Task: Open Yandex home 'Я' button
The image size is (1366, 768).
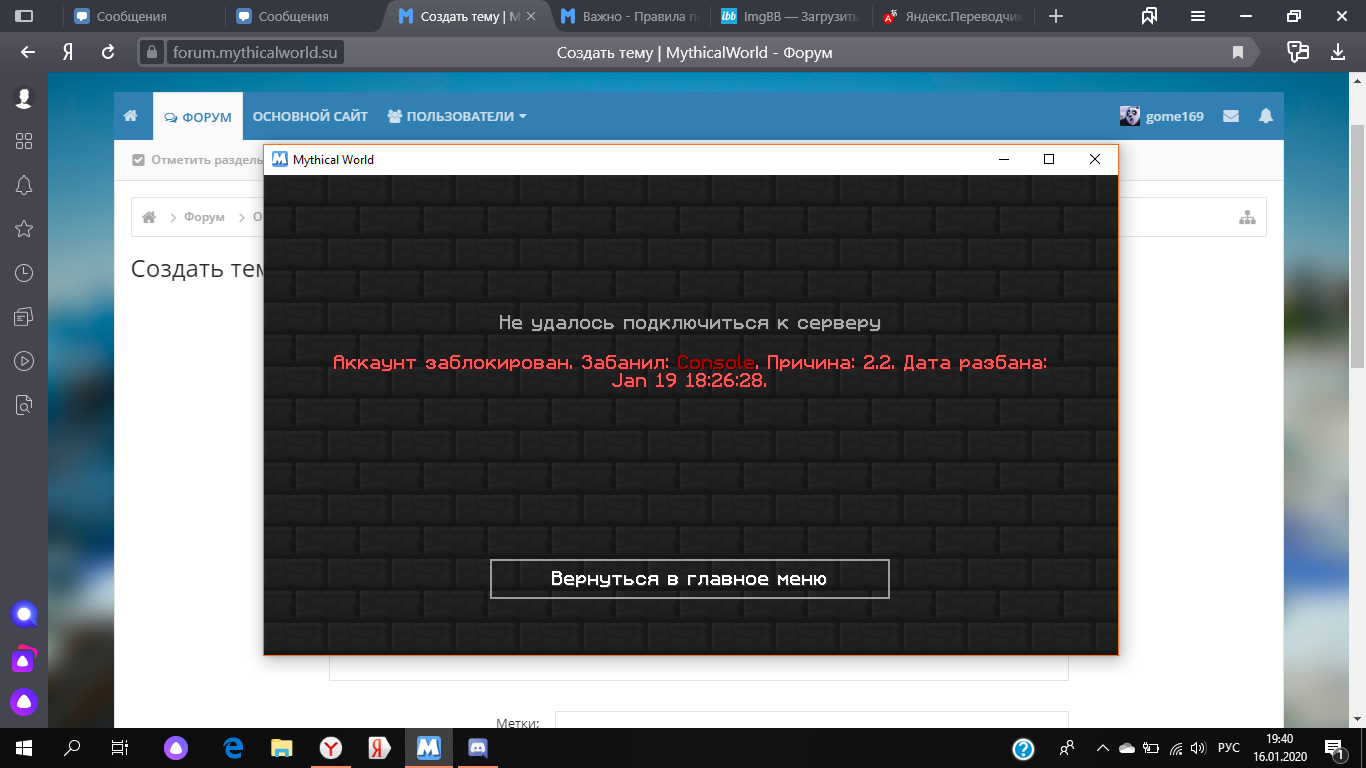Action: pyautogui.click(x=68, y=52)
